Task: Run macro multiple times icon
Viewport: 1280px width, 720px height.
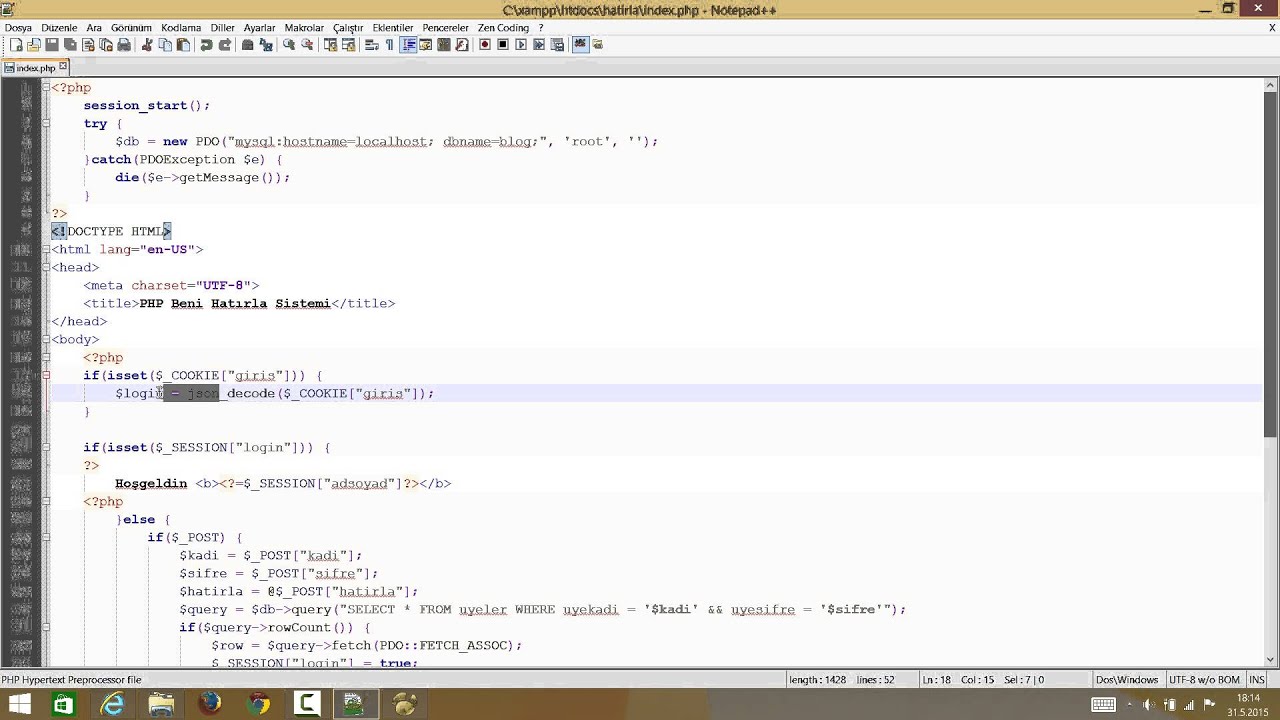Action: tap(539, 44)
